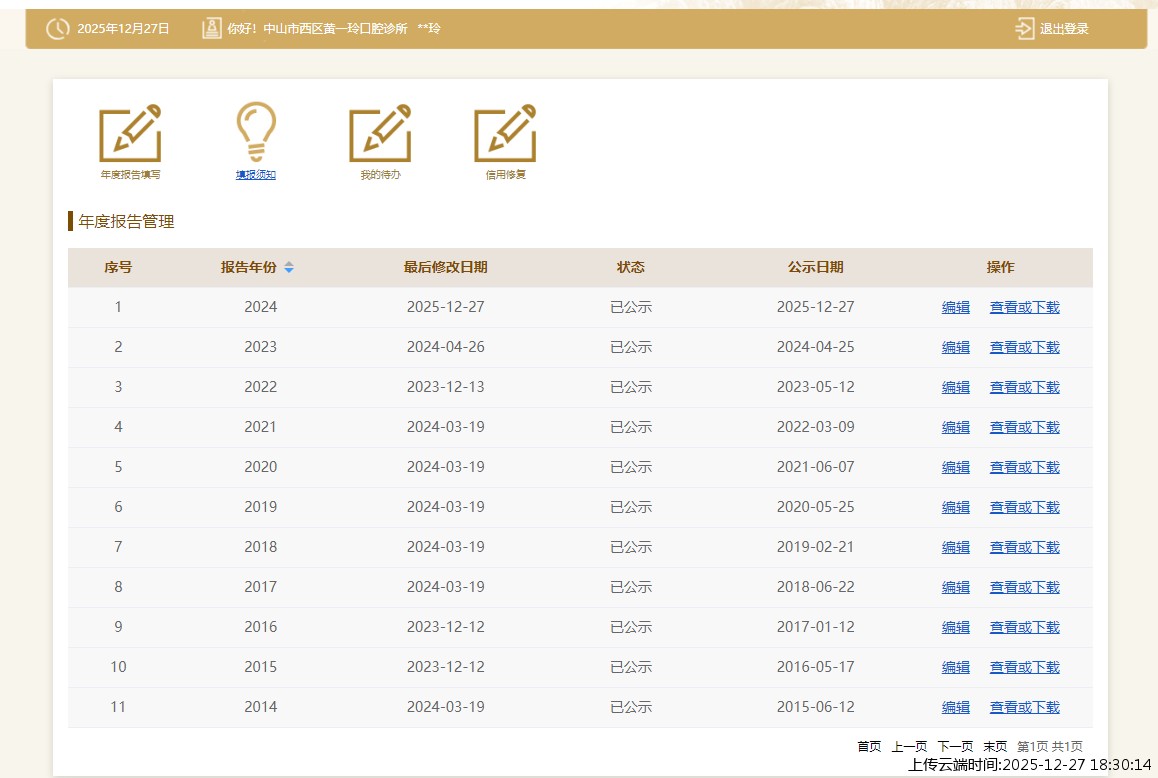
Task: Go to 首页 in pagination
Action: coord(869,747)
